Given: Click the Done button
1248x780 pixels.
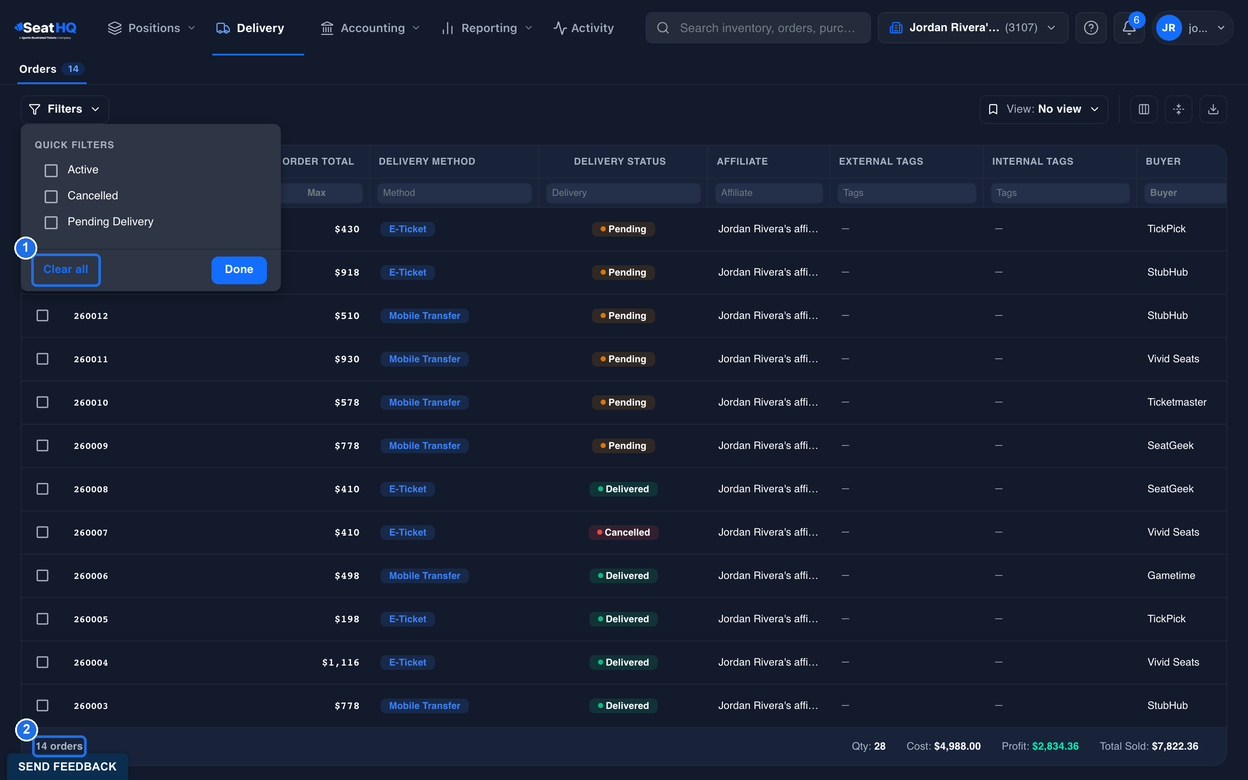Looking at the screenshot, I should coord(239,270).
